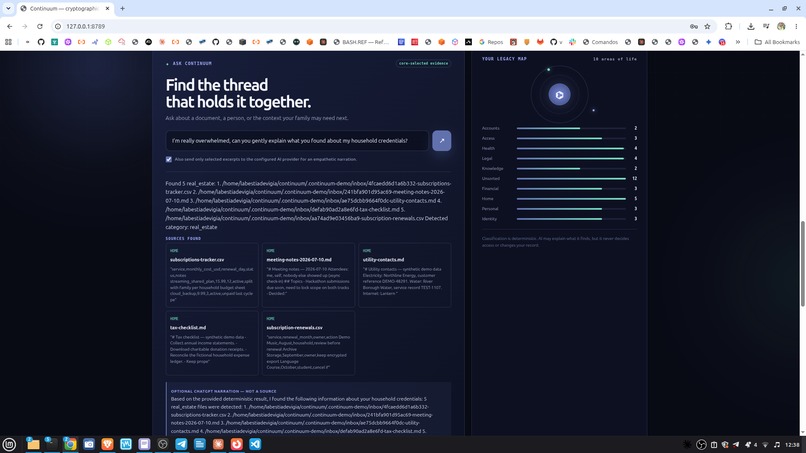This screenshot has height=453, width=806.
Task: Open the BASH.REF bookmark
Action: click(361, 42)
